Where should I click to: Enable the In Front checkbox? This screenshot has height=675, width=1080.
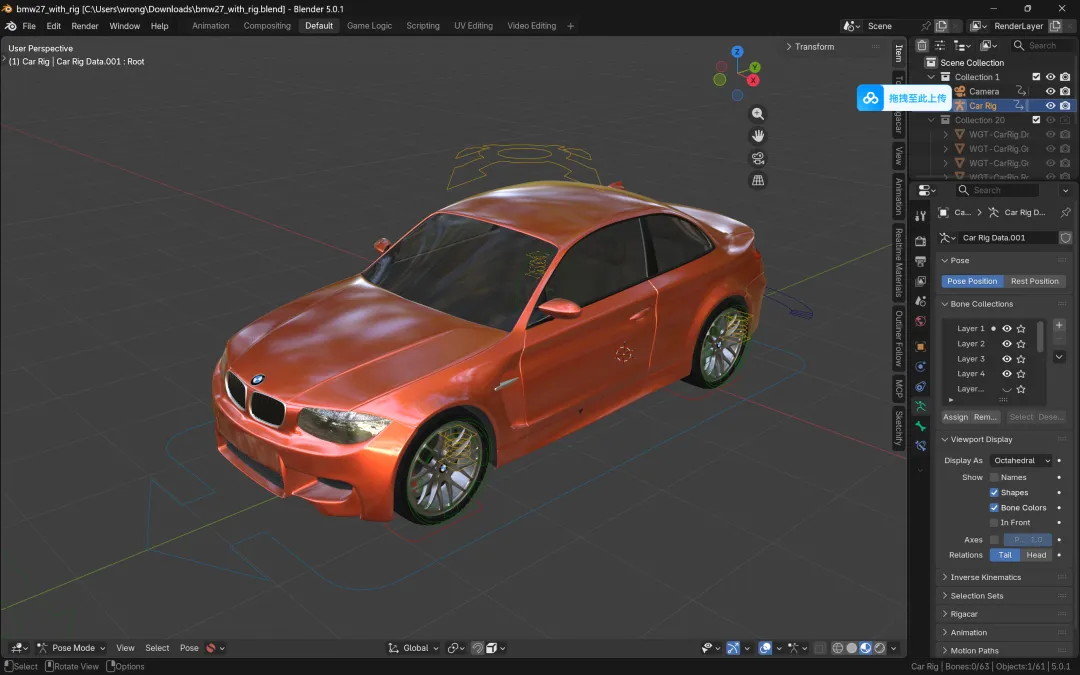pos(994,523)
